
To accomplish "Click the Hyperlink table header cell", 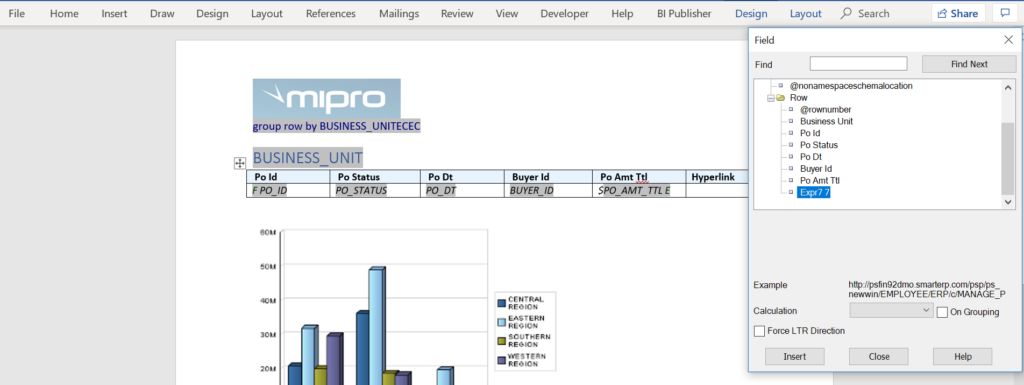I will pos(716,177).
